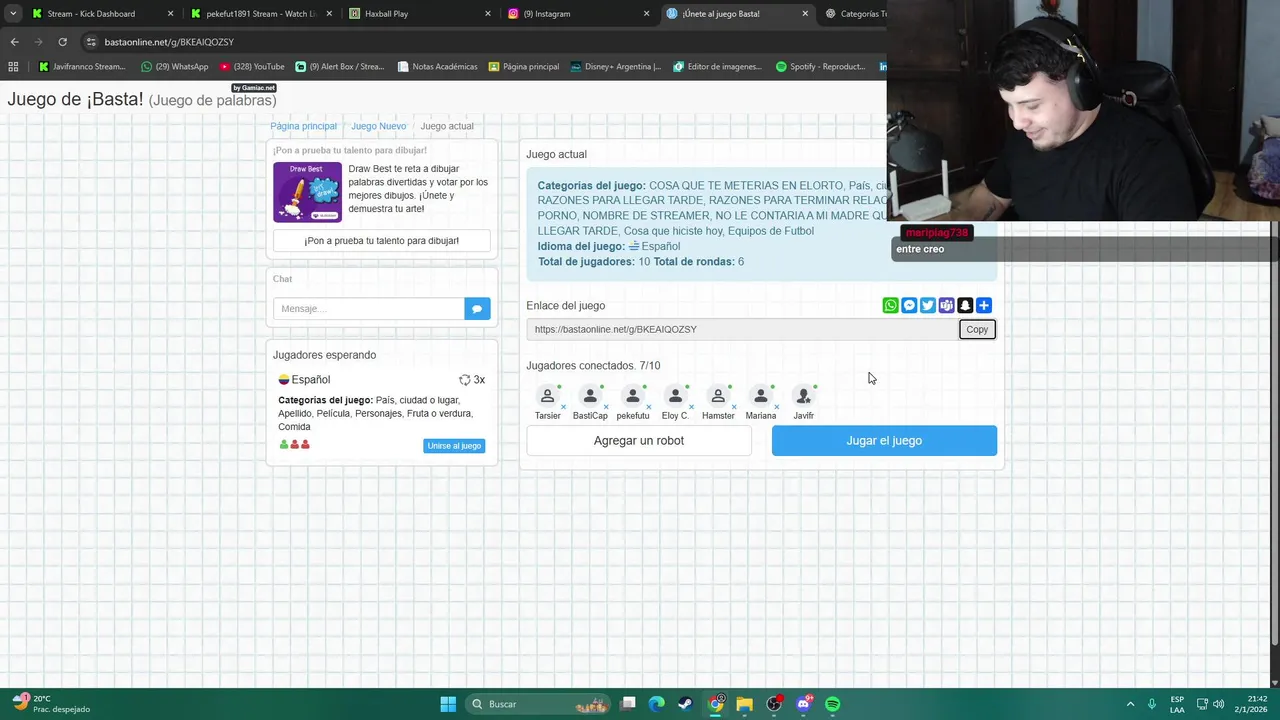This screenshot has width=1280, height=720.
Task: Open more share options plus icon
Action: tap(984, 305)
